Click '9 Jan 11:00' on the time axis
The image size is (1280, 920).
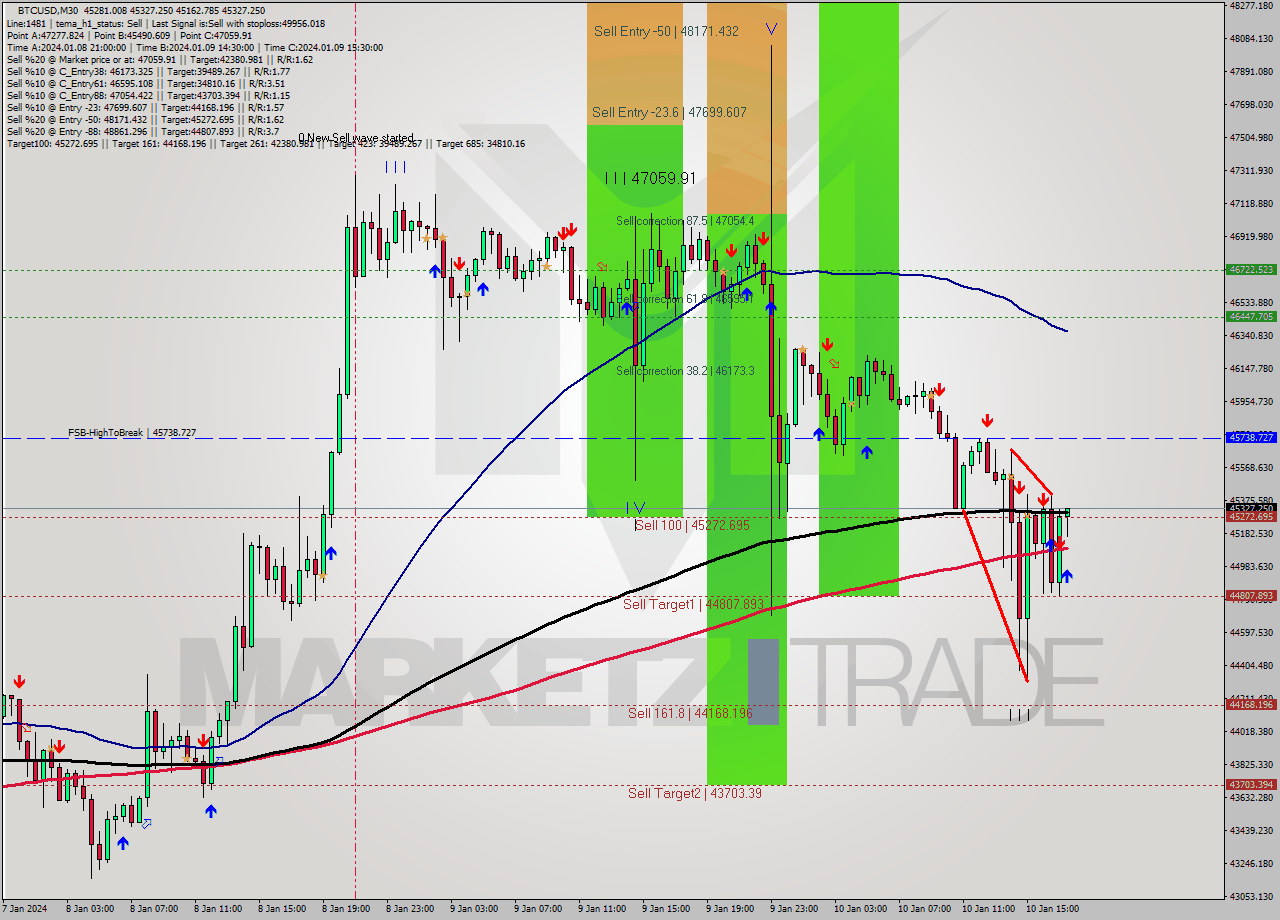[x=603, y=910]
